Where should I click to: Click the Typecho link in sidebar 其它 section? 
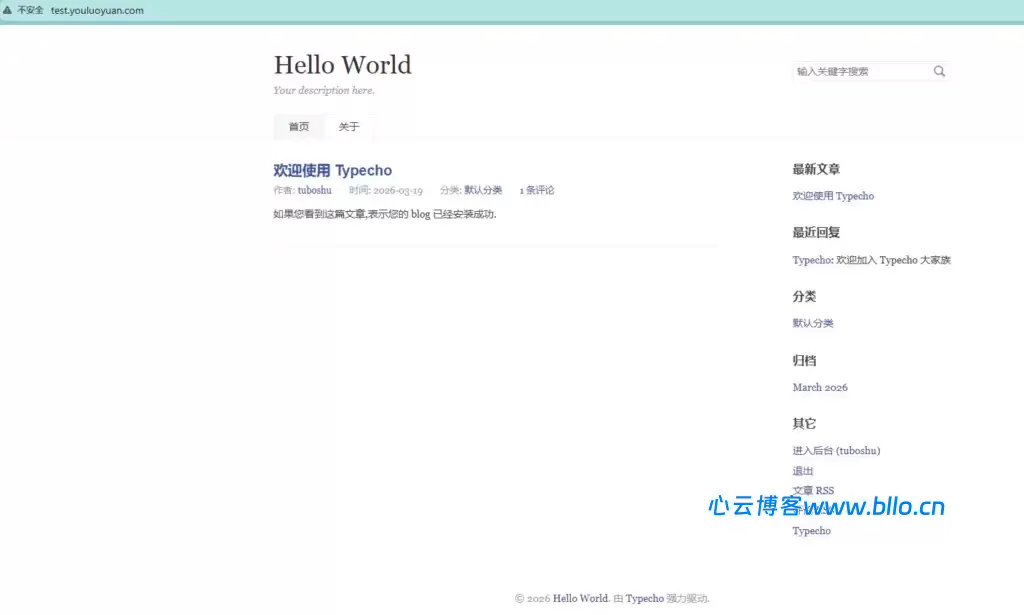811,531
